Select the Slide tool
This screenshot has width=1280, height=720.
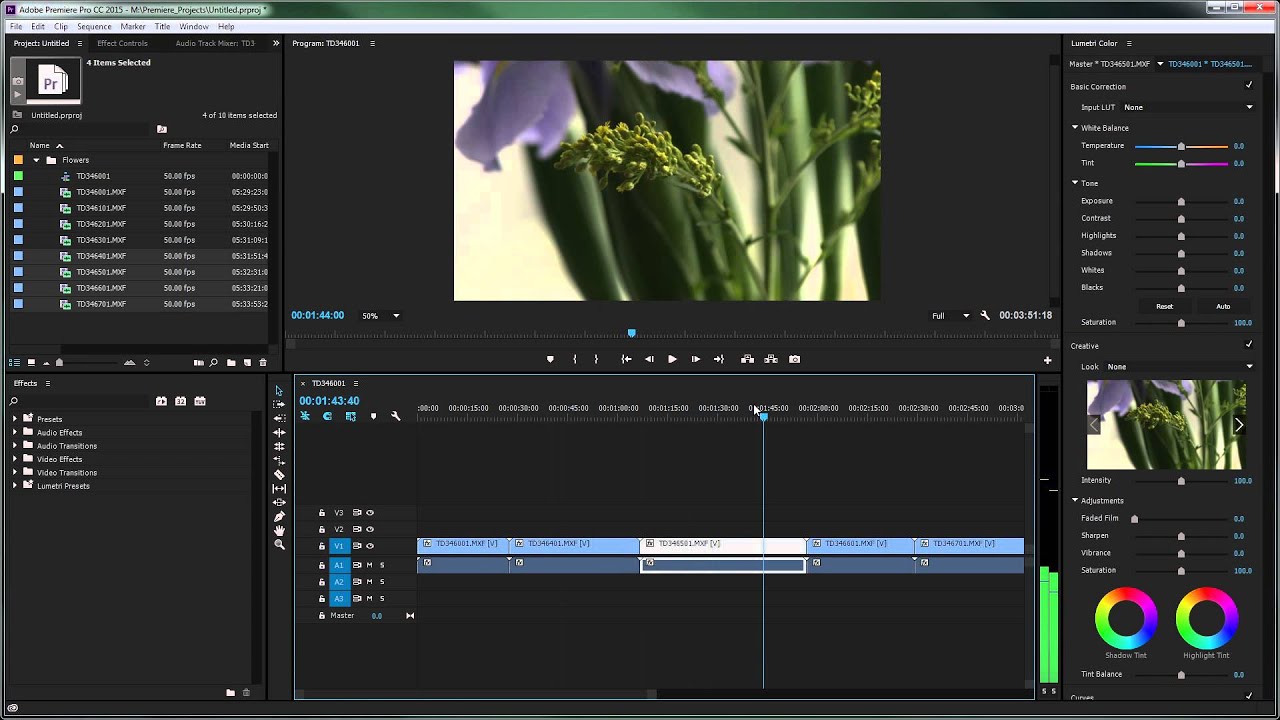279,502
